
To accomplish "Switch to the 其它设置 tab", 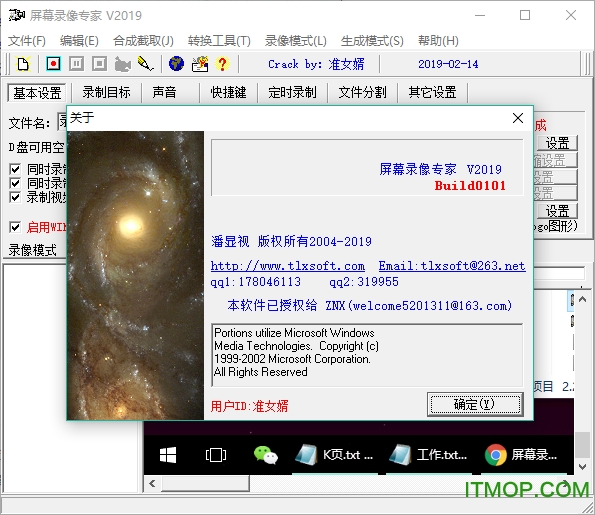I will tap(432, 92).
